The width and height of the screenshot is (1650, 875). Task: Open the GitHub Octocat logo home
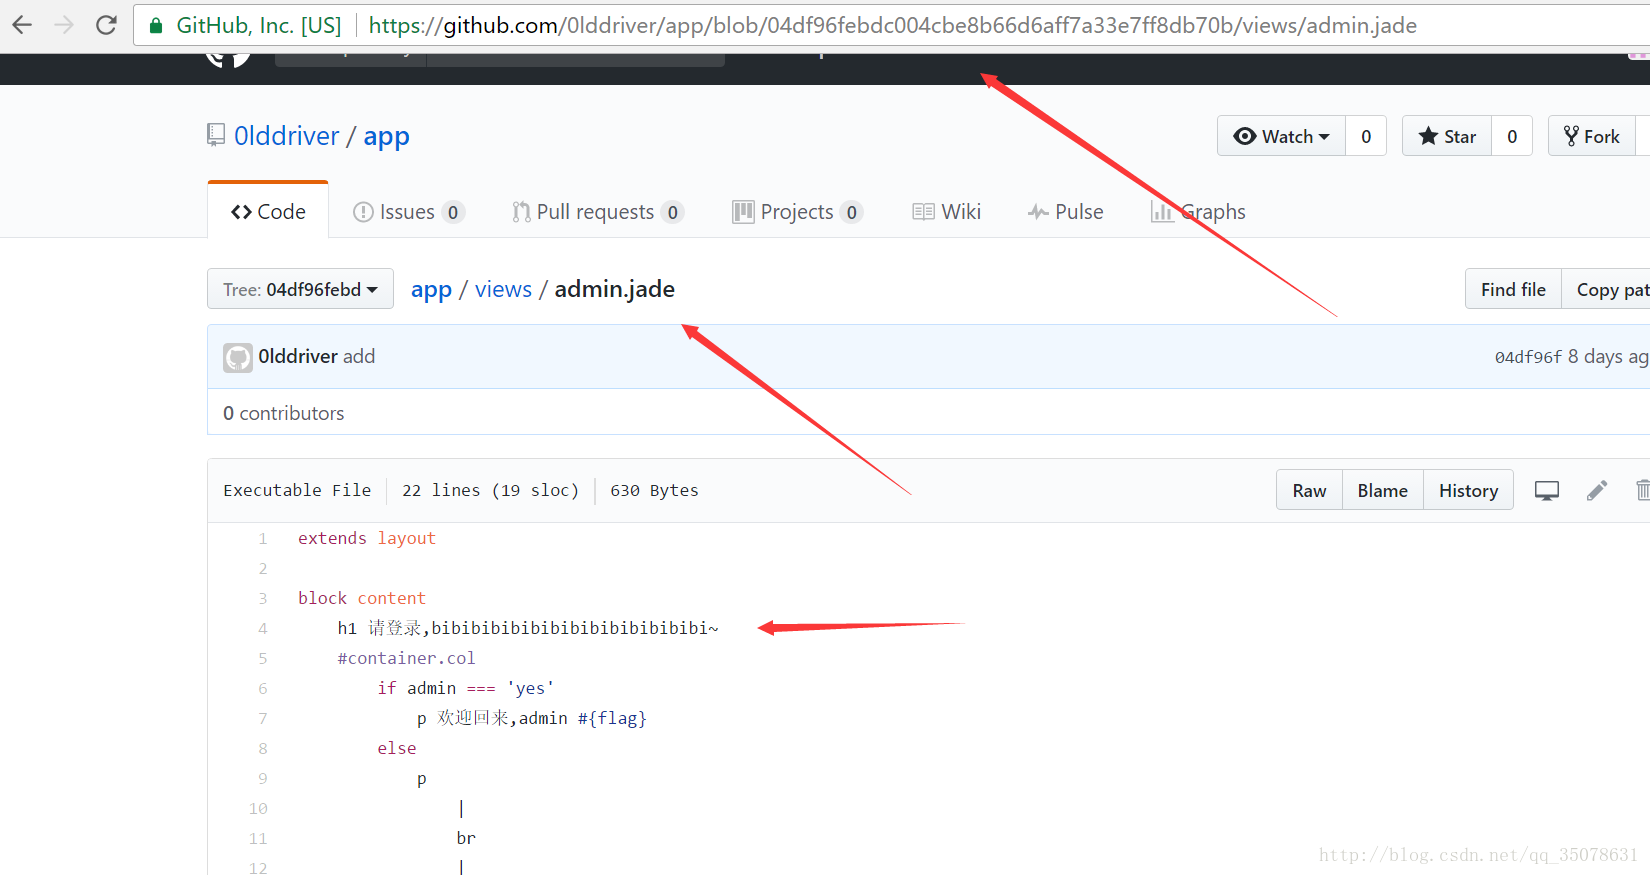[228, 58]
